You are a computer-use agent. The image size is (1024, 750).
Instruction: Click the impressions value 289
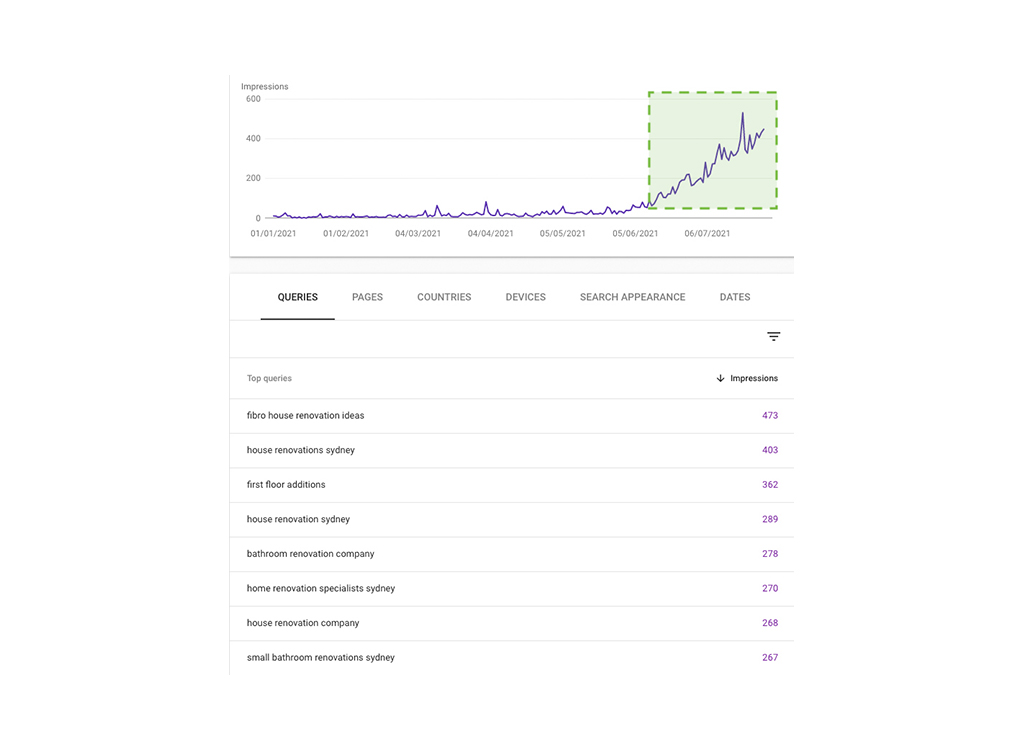click(770, 519)
